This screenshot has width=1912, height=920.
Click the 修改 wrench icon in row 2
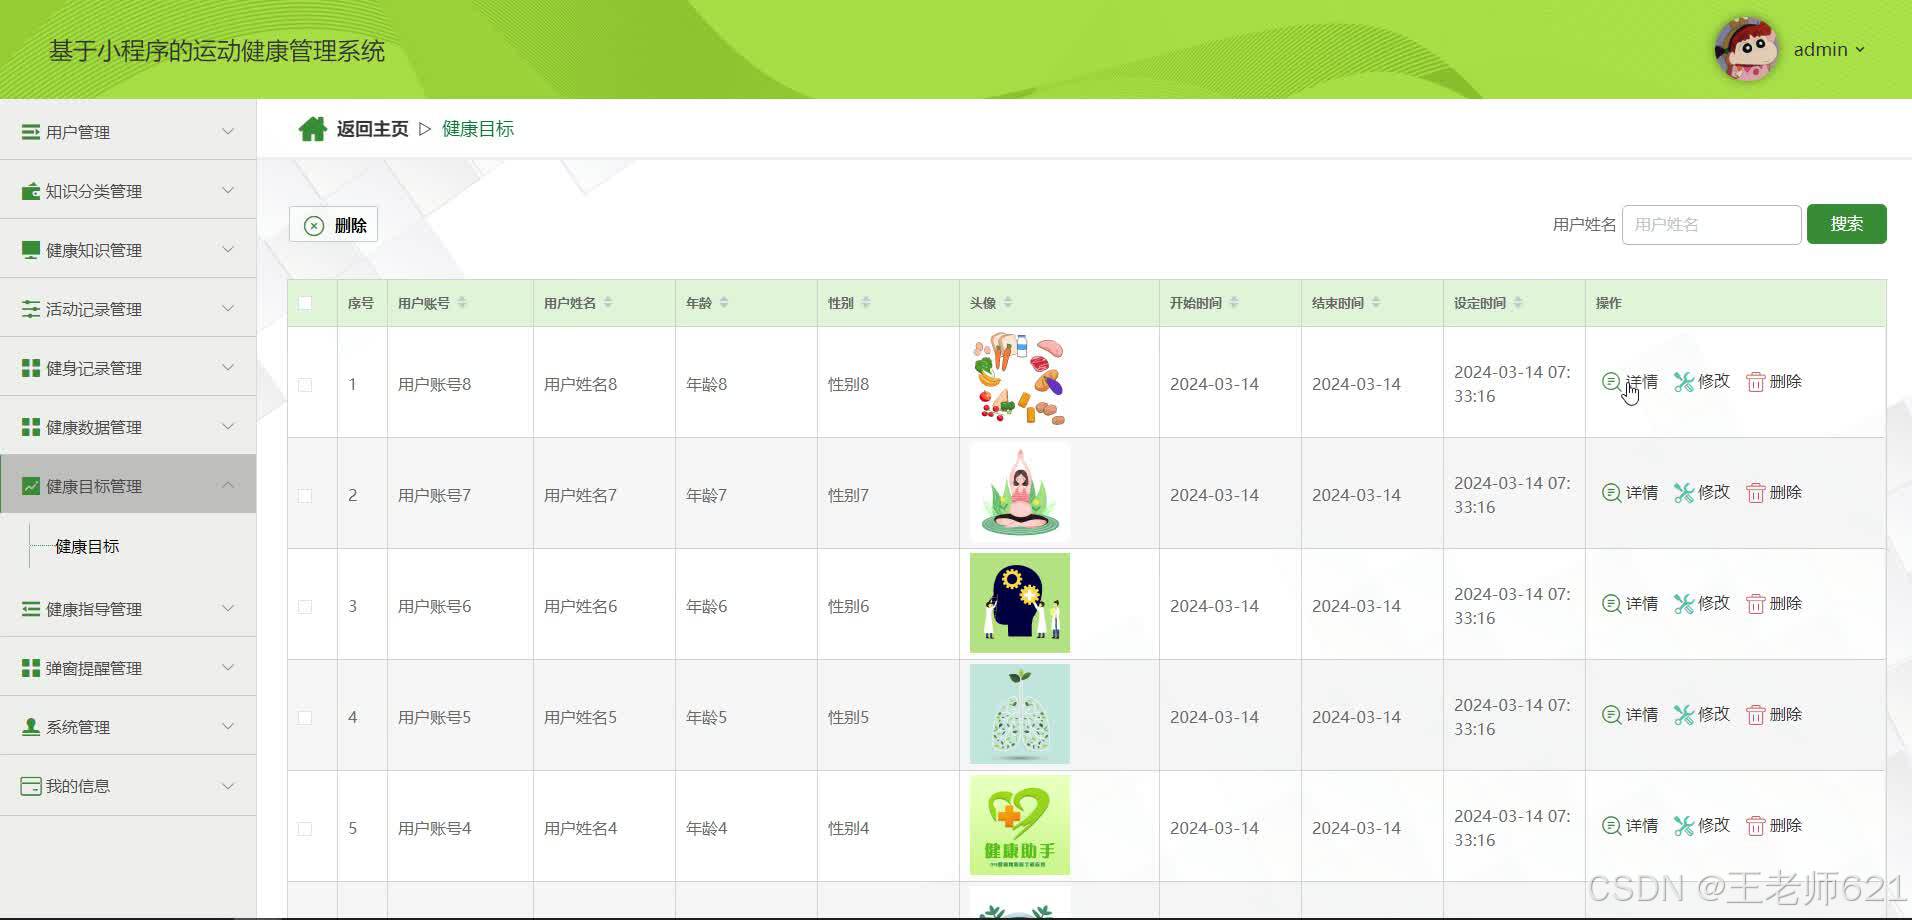click(1684, 493)
